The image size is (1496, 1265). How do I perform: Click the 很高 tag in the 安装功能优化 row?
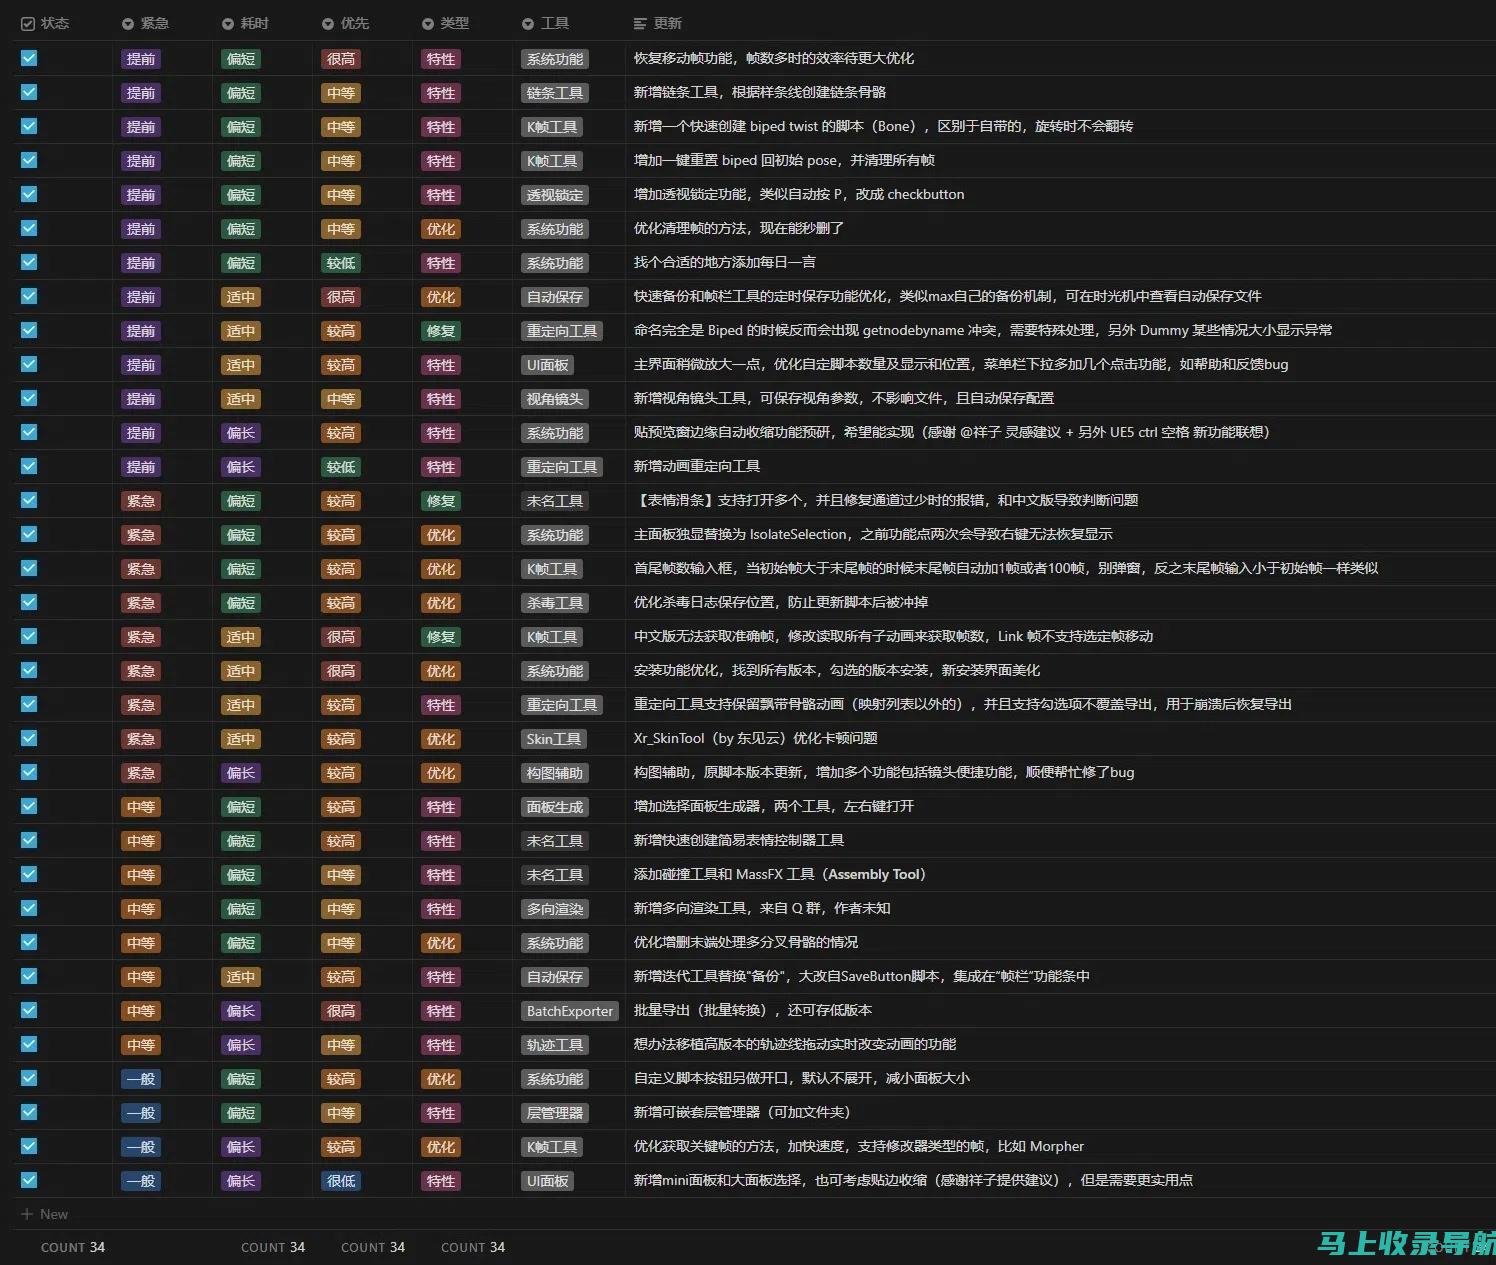pos(341,671)
